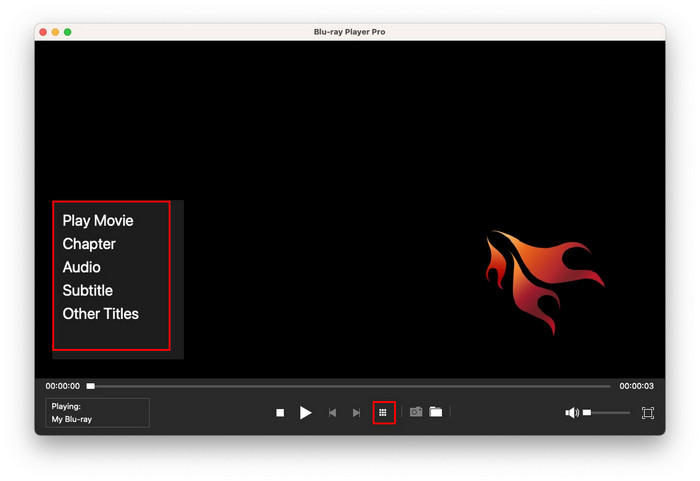Skip to the previous chapter
This screenshot has height=481, width=700.
tap(332, 413)
